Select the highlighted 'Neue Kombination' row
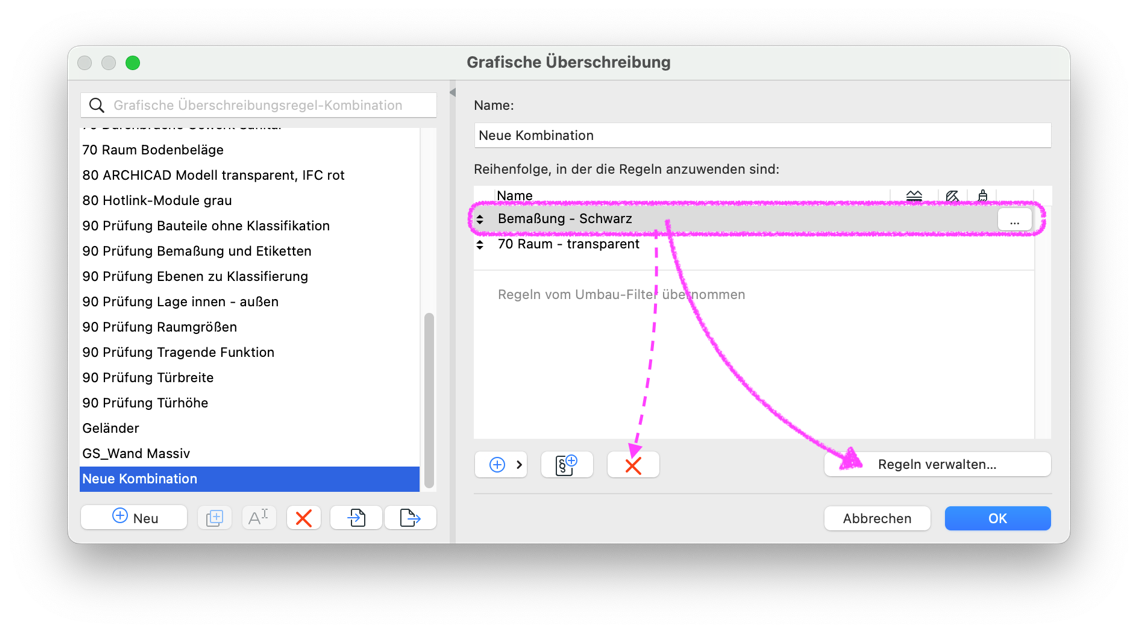 [249, 479]
